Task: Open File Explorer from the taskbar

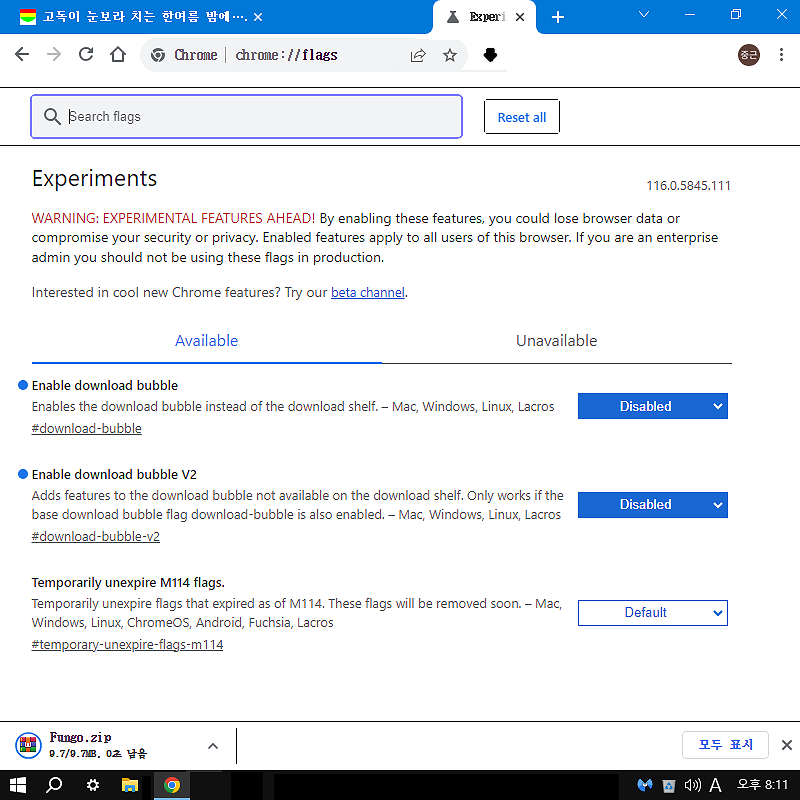Action: pos(130,785)
